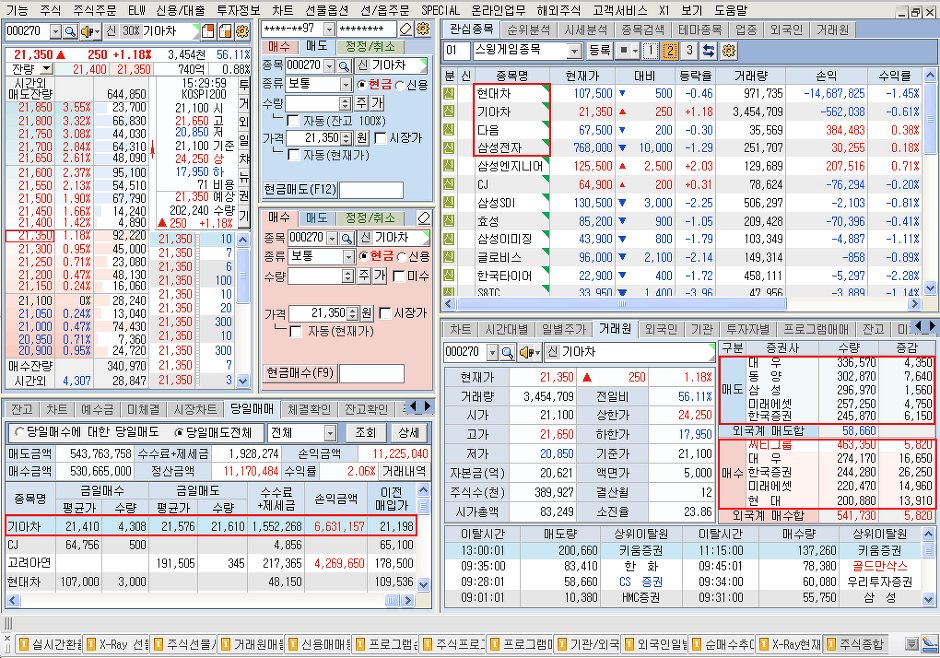Viewport: 940px width, 658px height.
Task: Check 미수 checkbox in buy panel
Action: click(398, 276)
